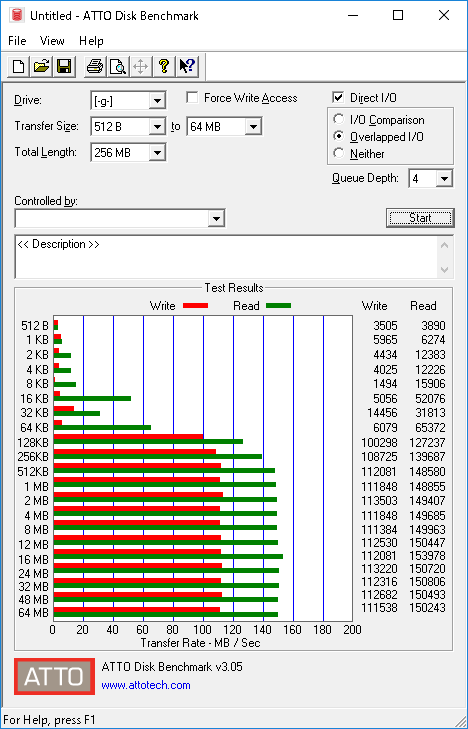Click the Read column header
Viewport: 468px width, 729px height.
(x=423, y=306)
